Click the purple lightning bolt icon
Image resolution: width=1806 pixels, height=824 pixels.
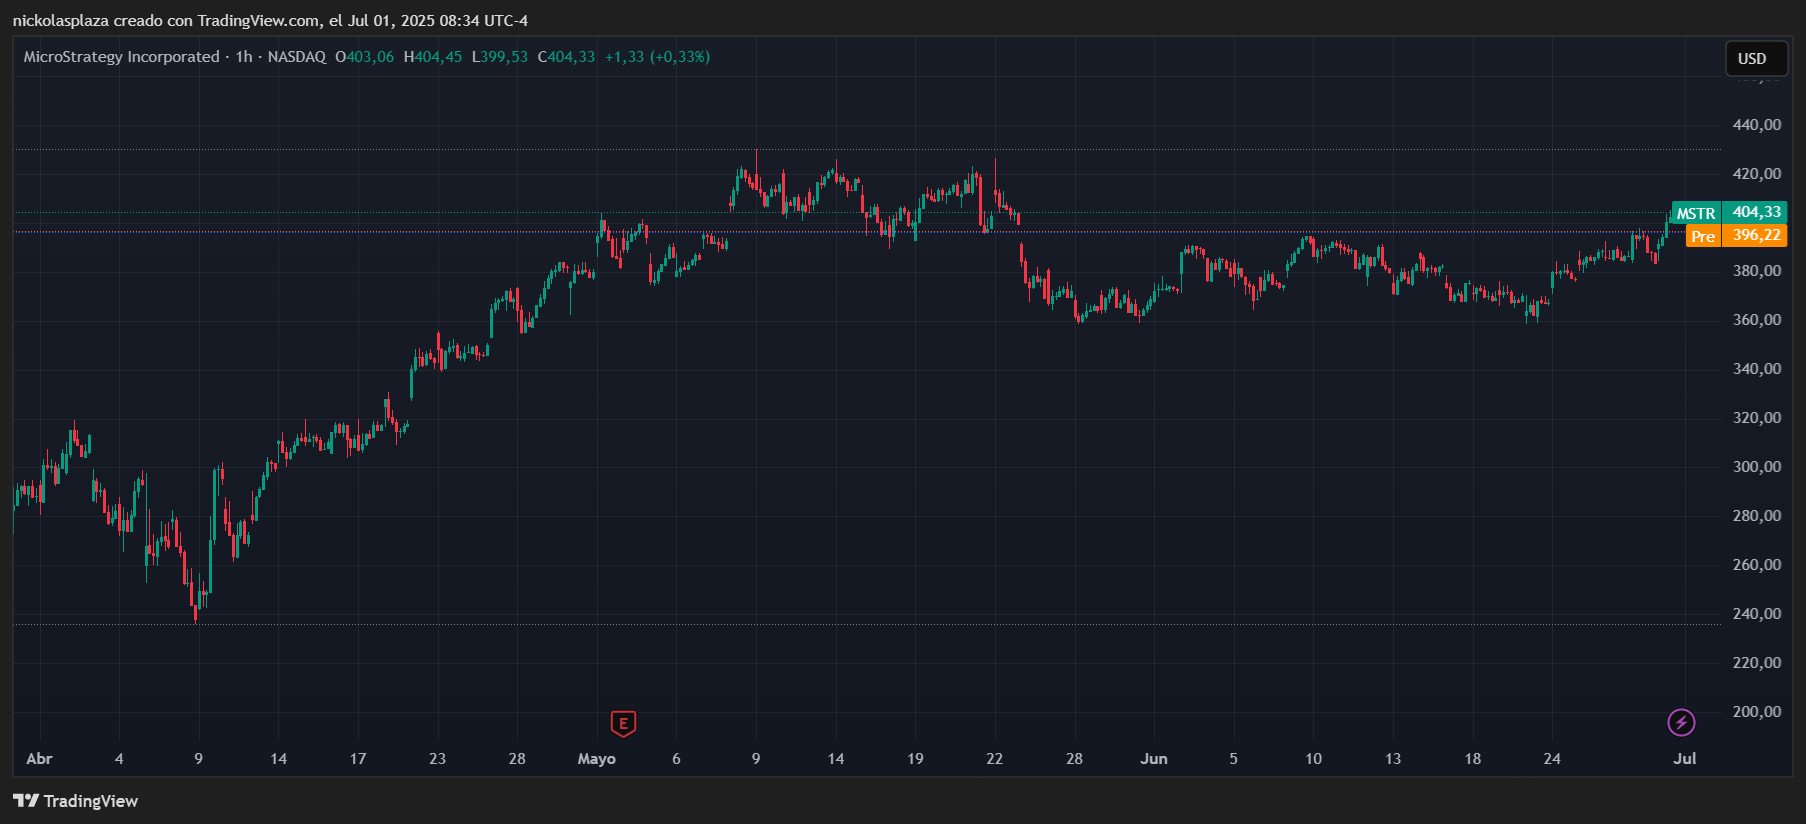coord(1681,722)
